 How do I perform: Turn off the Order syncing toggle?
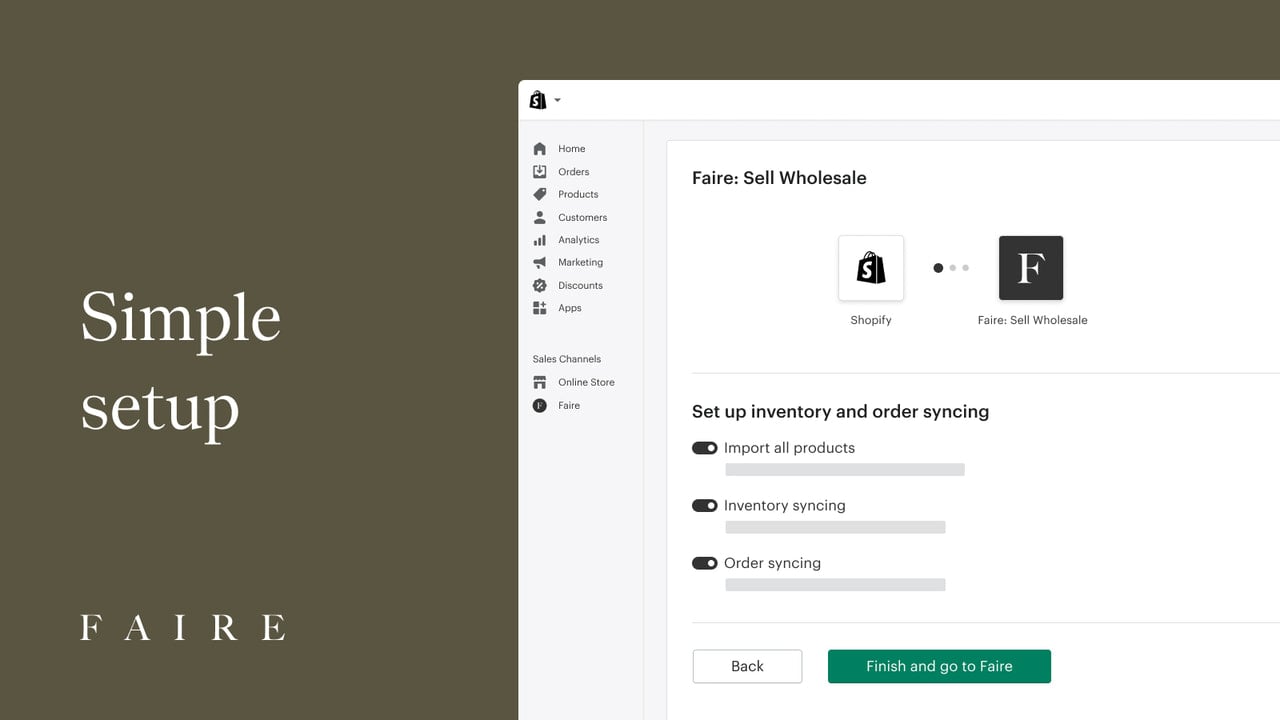tap(705, 563)
